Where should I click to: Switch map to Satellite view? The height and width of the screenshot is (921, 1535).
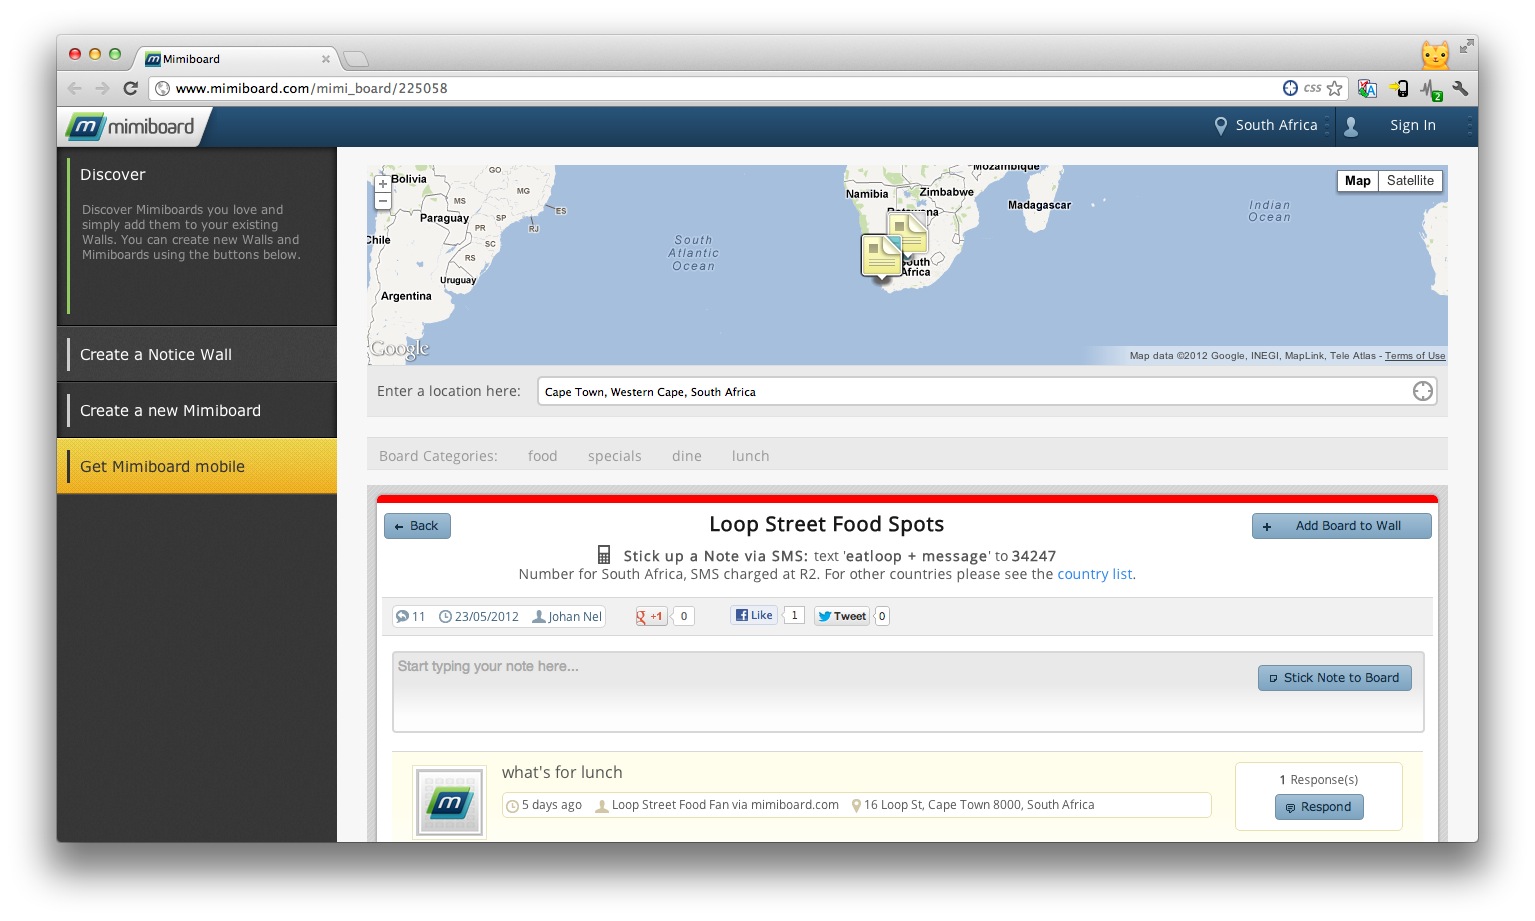tap(1410, 181)
